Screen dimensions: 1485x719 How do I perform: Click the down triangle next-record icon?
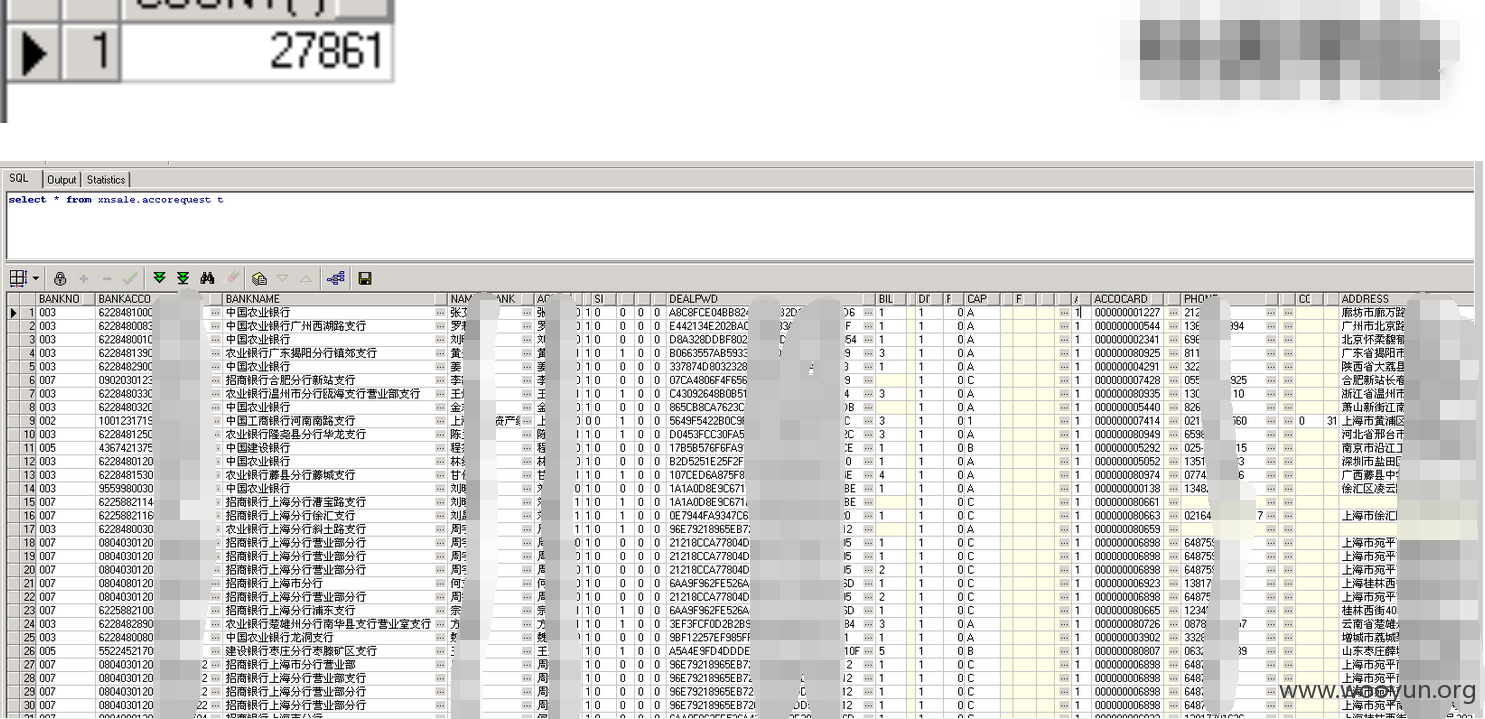(x=282, y=279)
